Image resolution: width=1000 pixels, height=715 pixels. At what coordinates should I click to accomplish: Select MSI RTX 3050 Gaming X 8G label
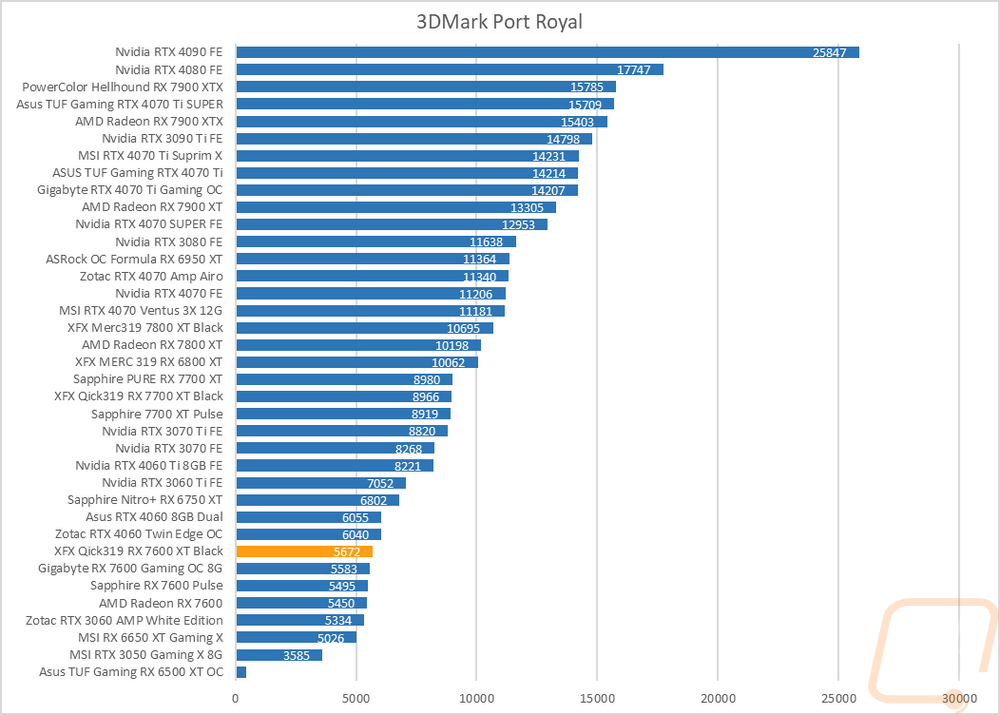coord(146,655)
